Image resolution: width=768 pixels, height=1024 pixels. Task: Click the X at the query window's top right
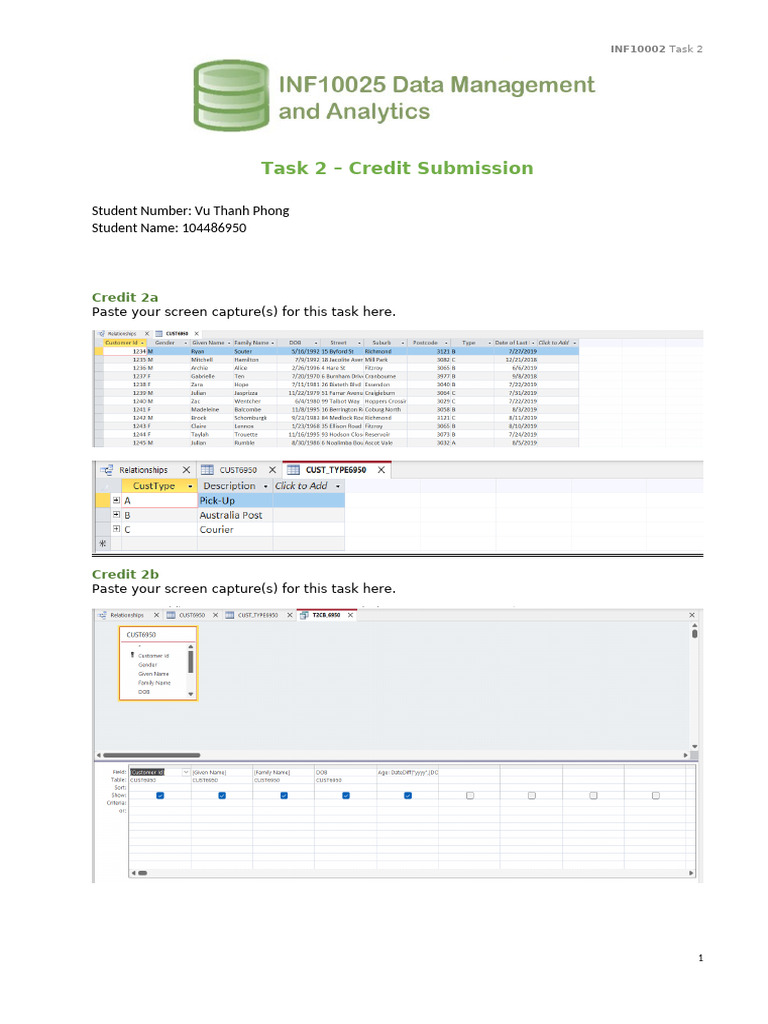coord(692,615)
